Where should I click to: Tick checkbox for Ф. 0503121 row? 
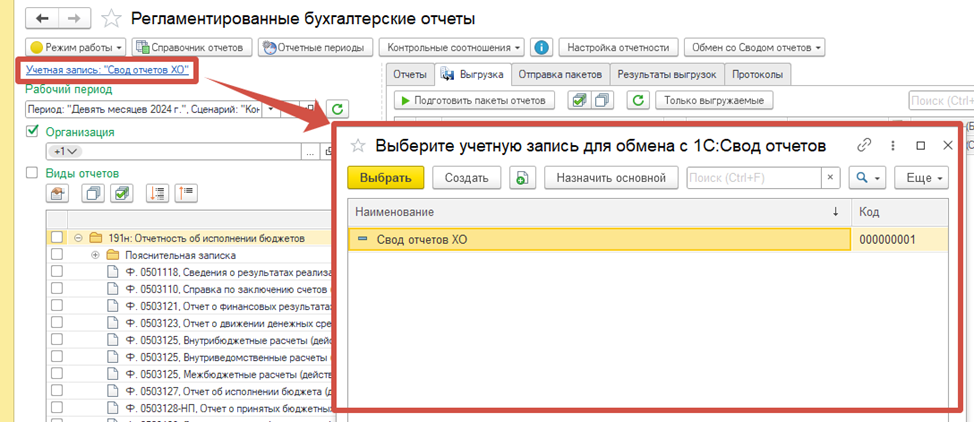[x=57, y=306]
